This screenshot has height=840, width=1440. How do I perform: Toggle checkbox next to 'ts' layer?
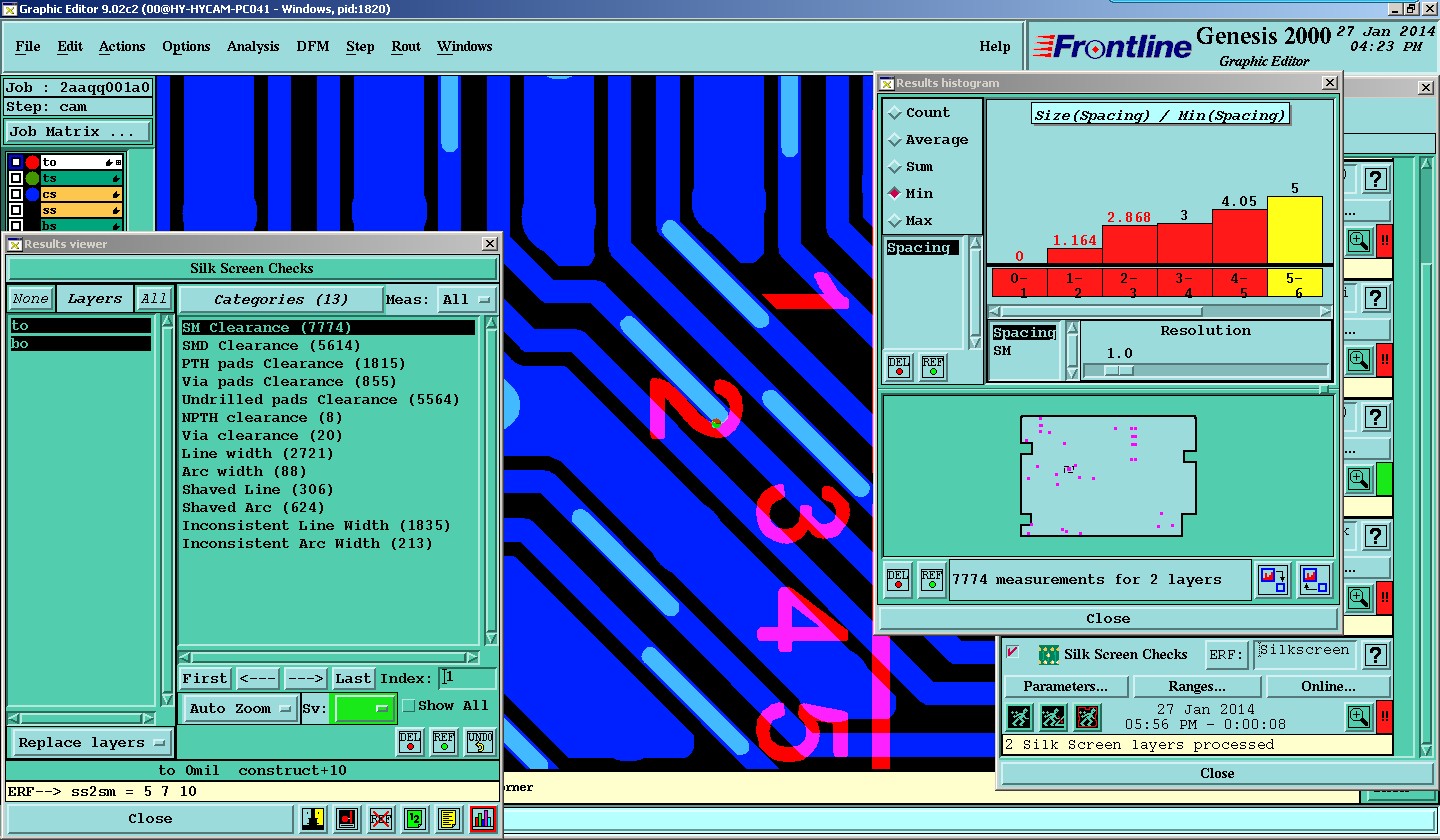[15, 178]
